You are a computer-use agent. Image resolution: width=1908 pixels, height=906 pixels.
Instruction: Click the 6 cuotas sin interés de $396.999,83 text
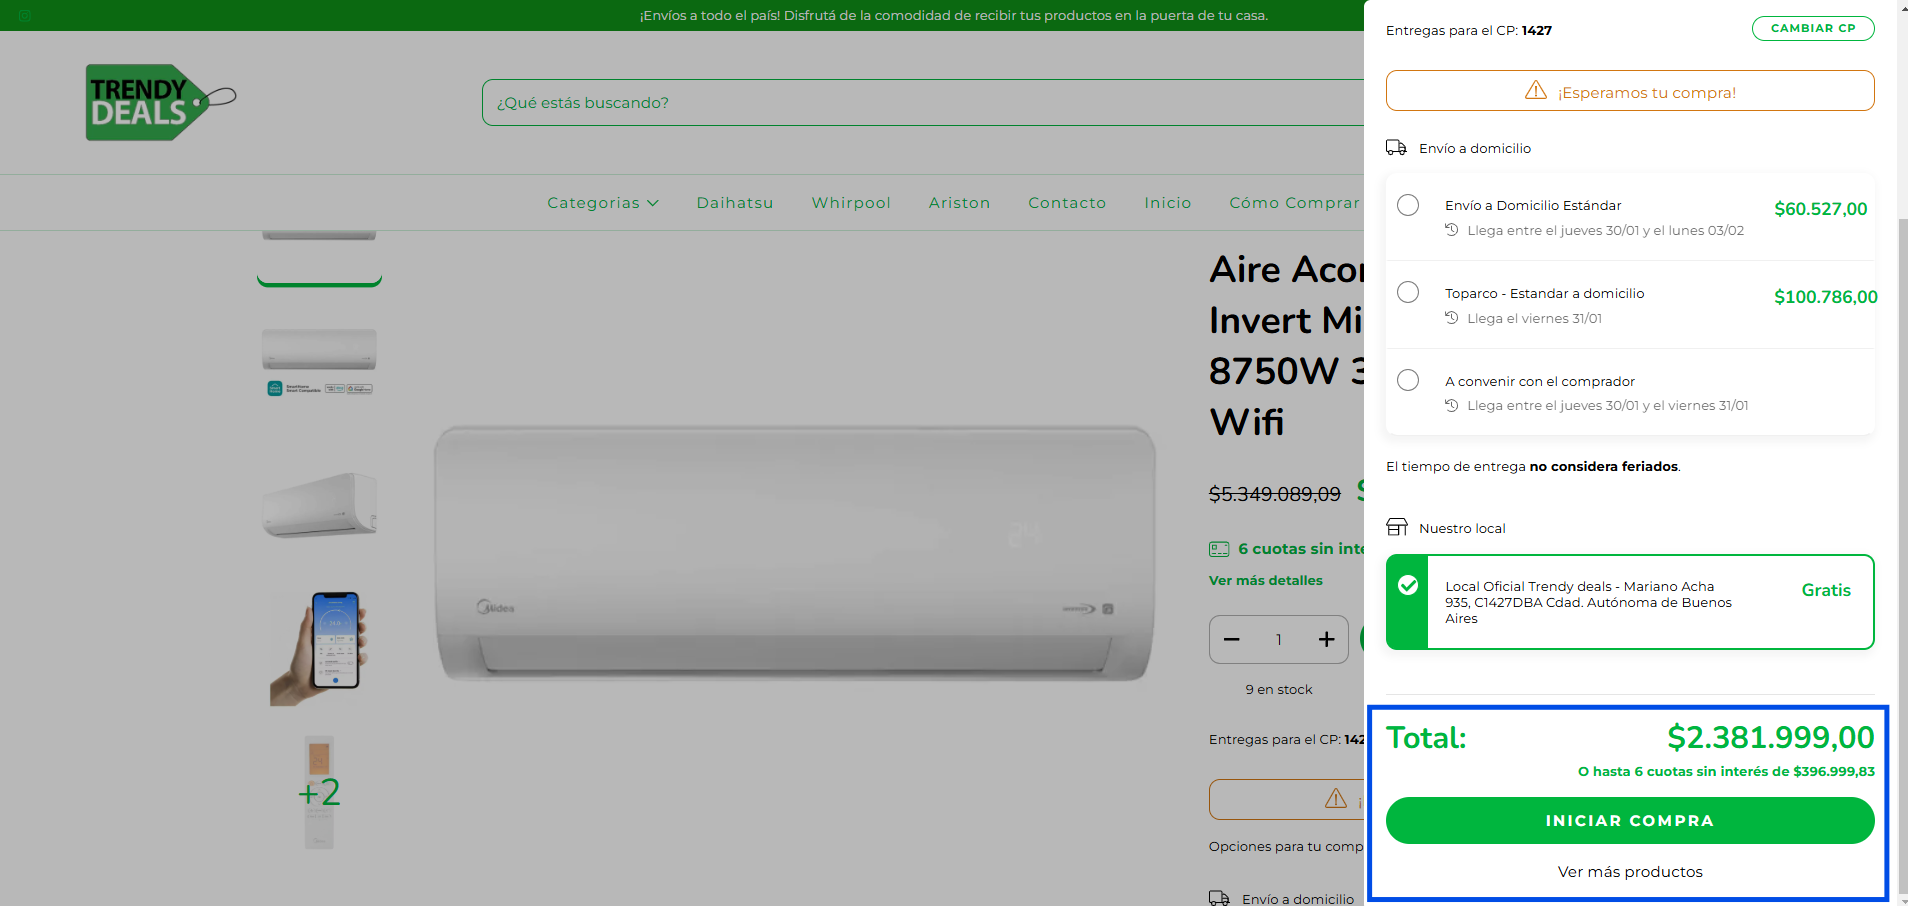(1726, 771)
